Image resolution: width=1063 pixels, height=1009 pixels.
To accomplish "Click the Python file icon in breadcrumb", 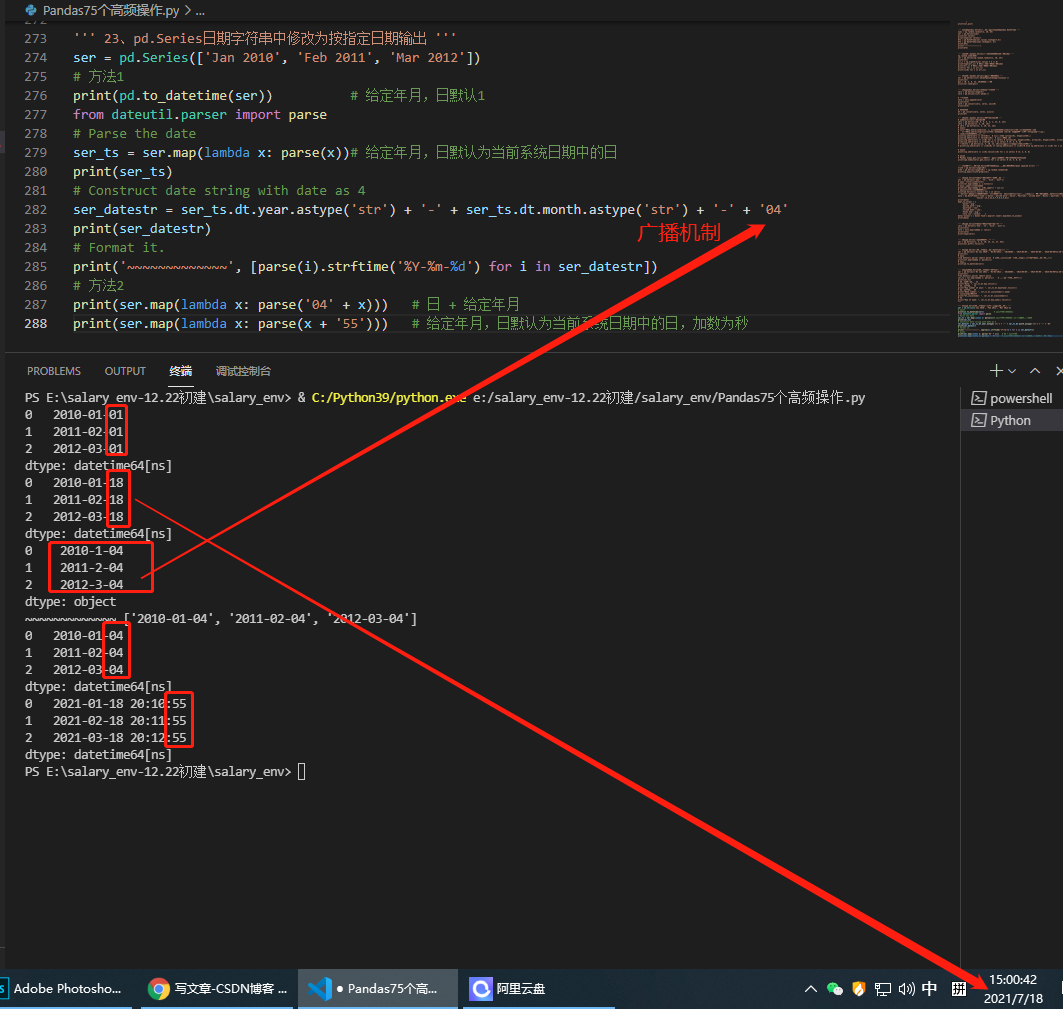I will 31,10.
